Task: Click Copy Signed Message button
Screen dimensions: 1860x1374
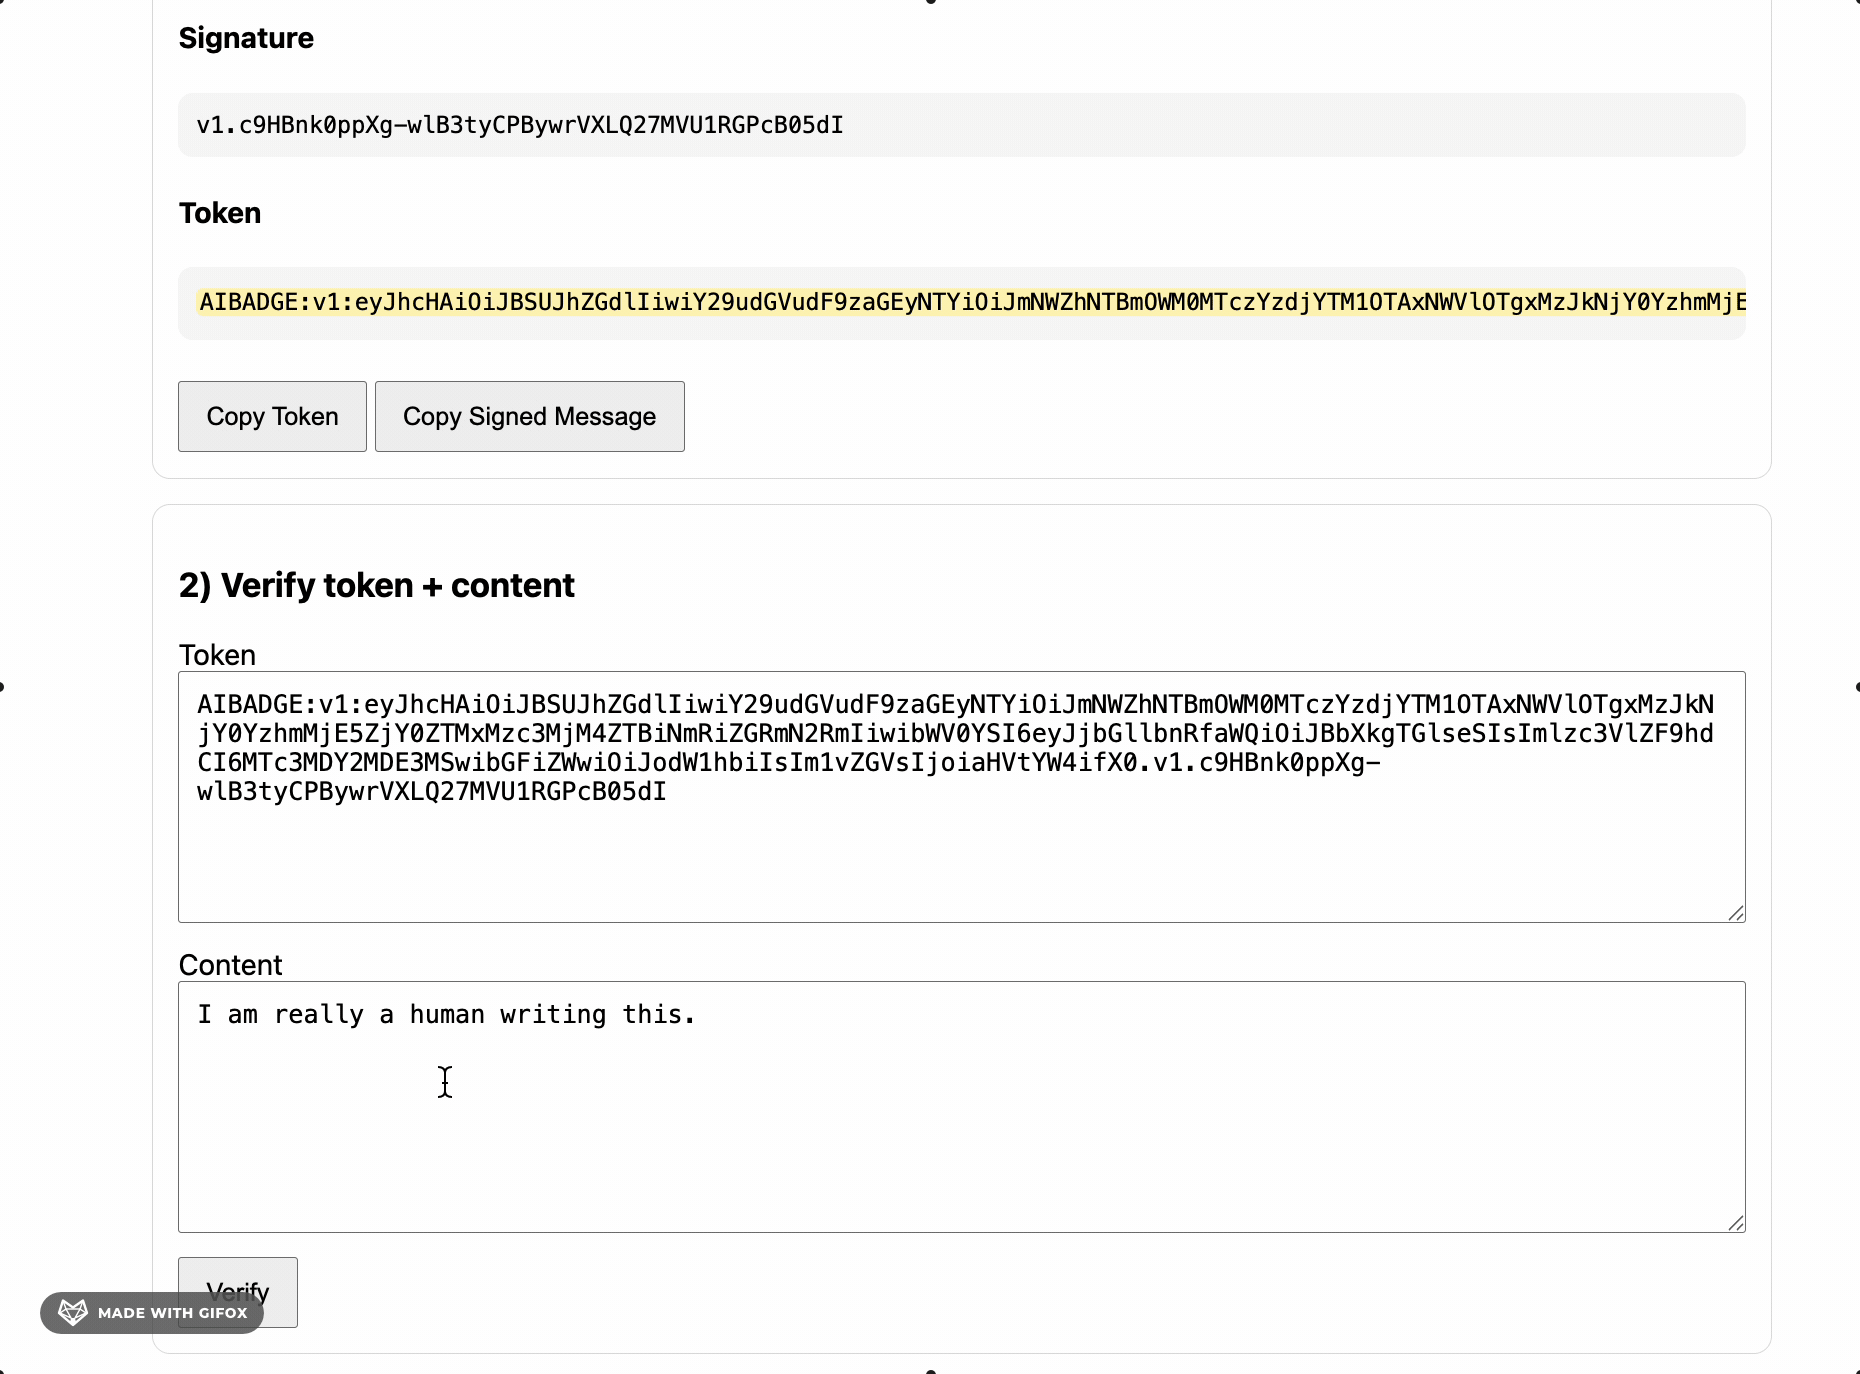Action: click(x=529, y=416)
